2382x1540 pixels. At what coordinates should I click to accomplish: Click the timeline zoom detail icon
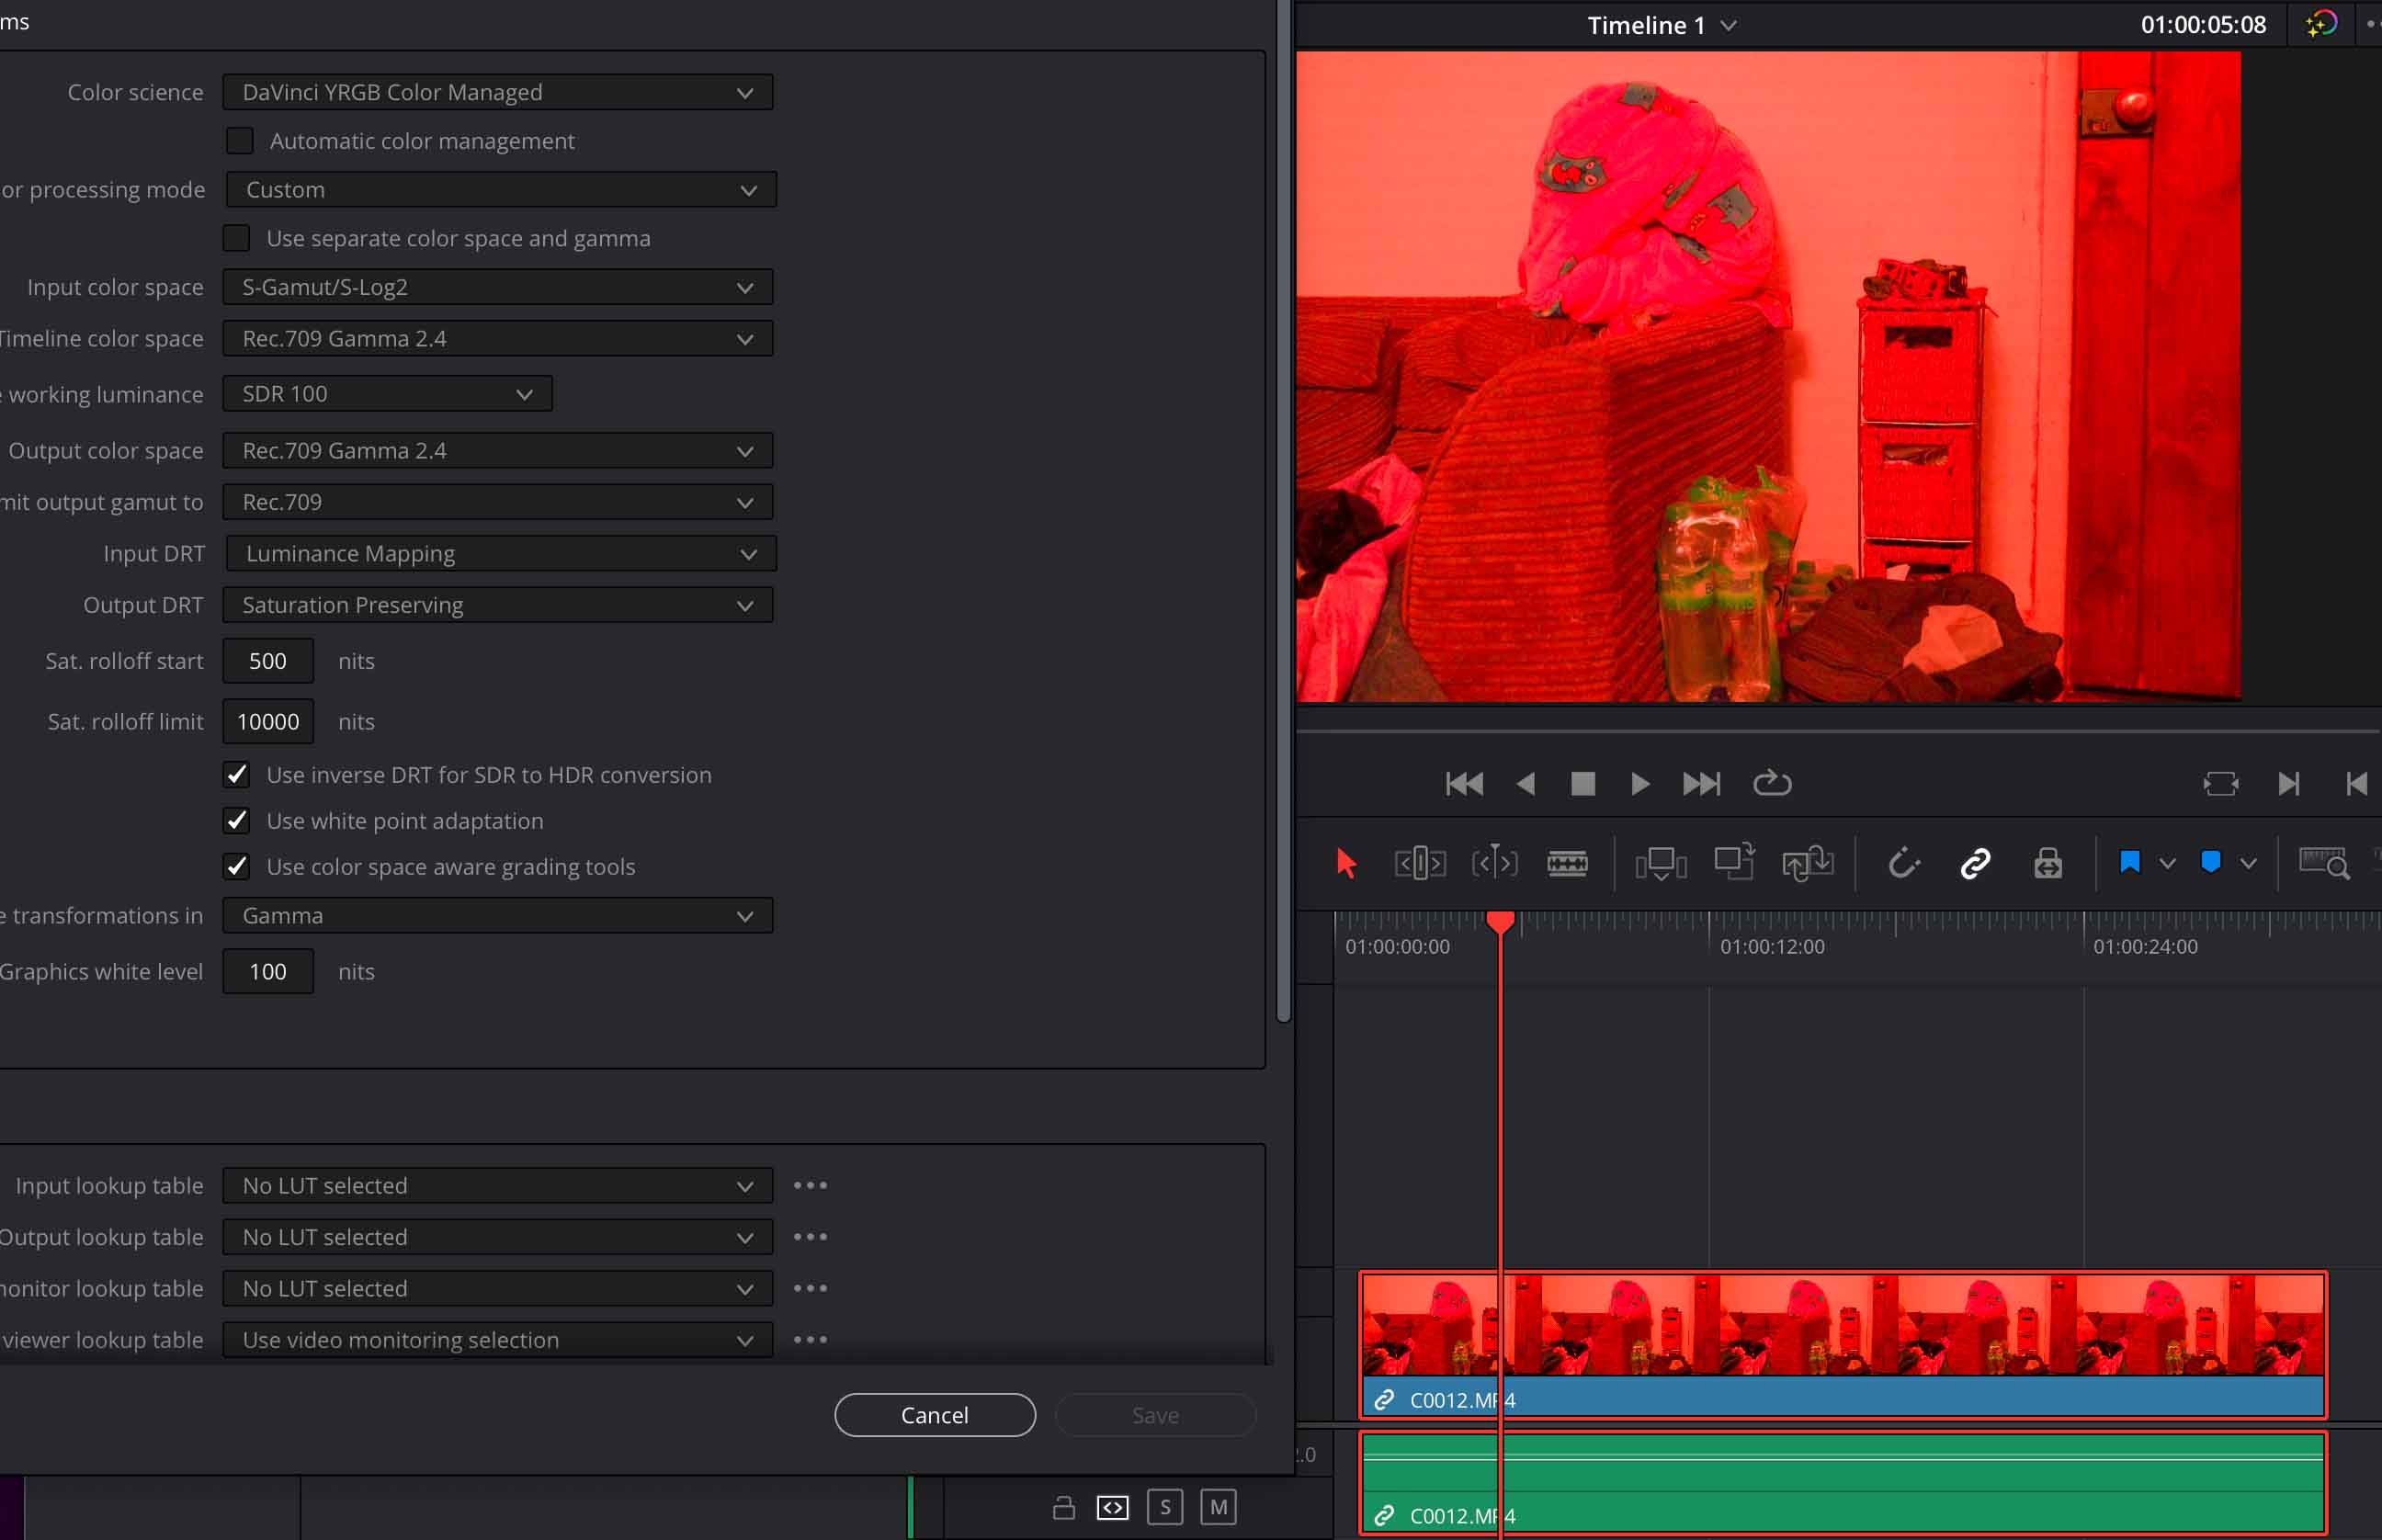click(2324, 863)
